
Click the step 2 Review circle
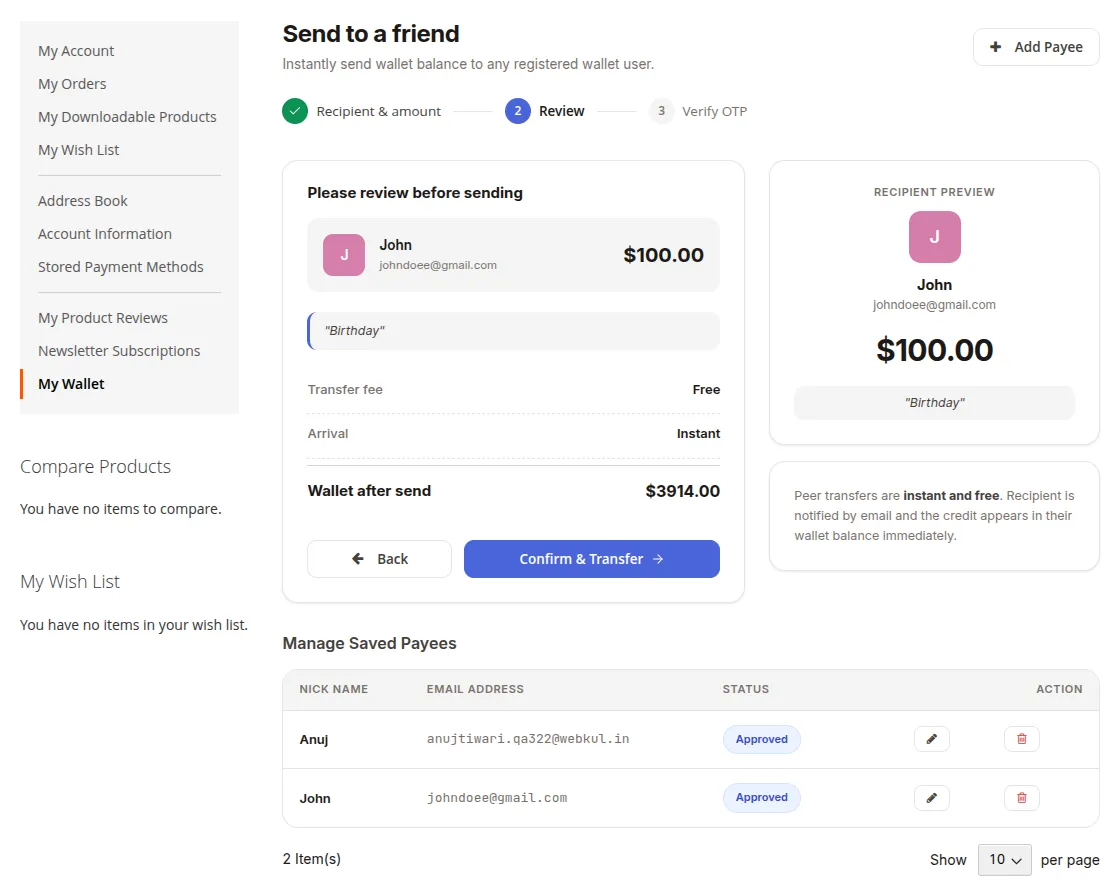pyautogui.click(x=518, y=111)
